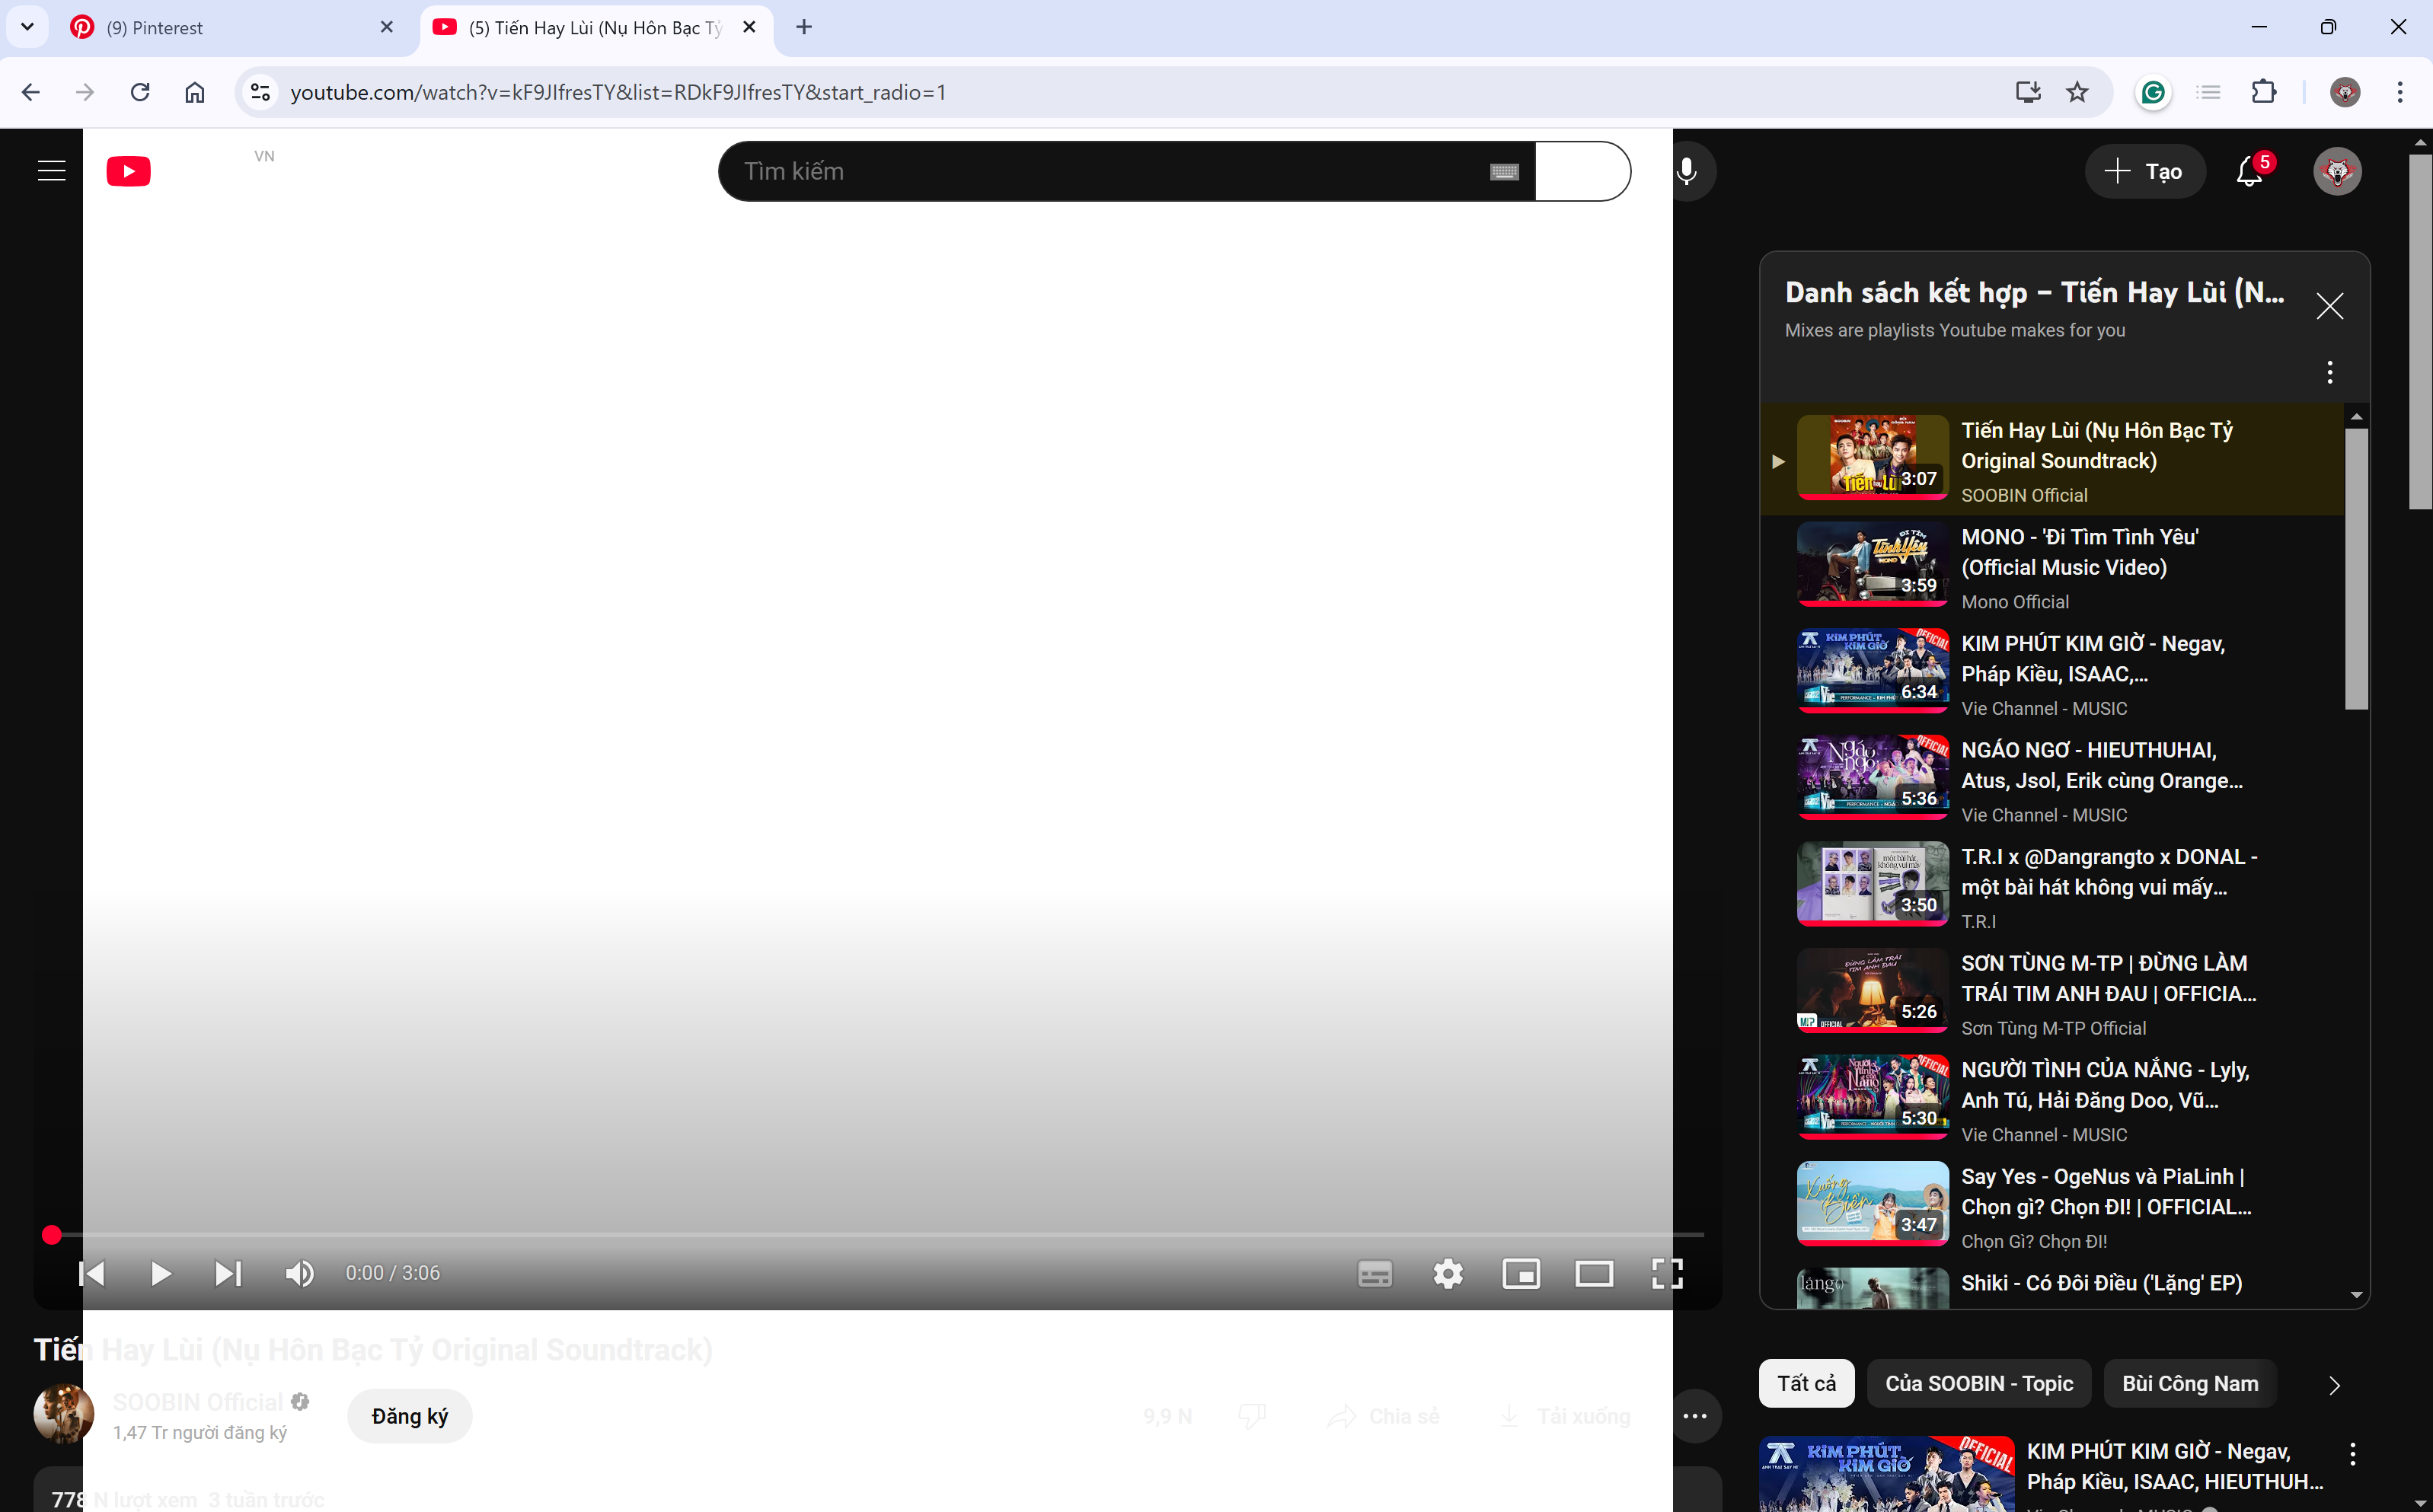The width and height of the screenshot is (2433, 1512).
Task: Open the notifications bell
Action: (2250, 171)
